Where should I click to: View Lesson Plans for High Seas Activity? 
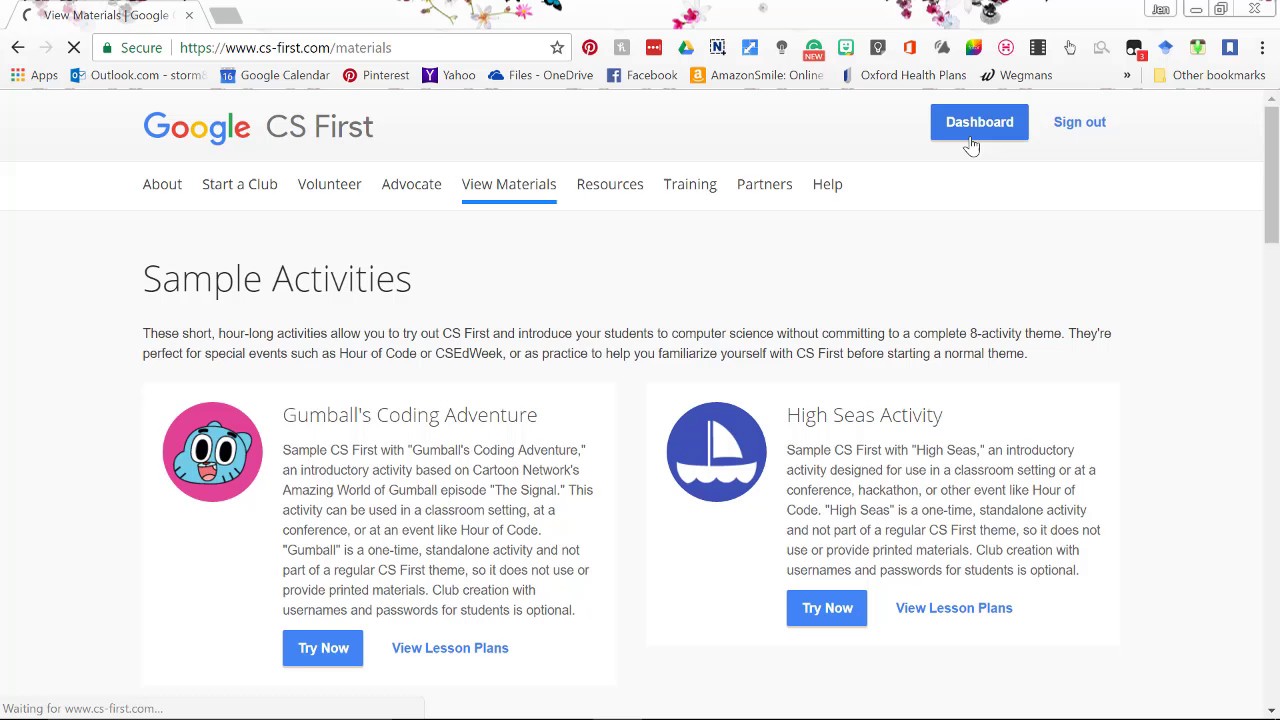tap(954, 608)
